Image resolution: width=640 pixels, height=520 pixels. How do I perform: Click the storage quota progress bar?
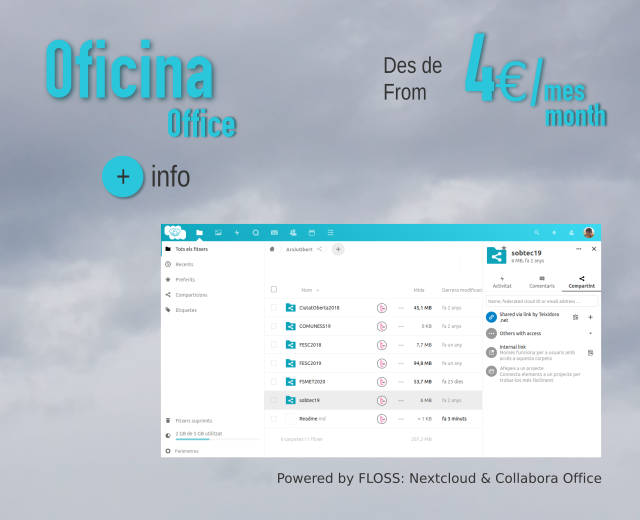[218, 439]
